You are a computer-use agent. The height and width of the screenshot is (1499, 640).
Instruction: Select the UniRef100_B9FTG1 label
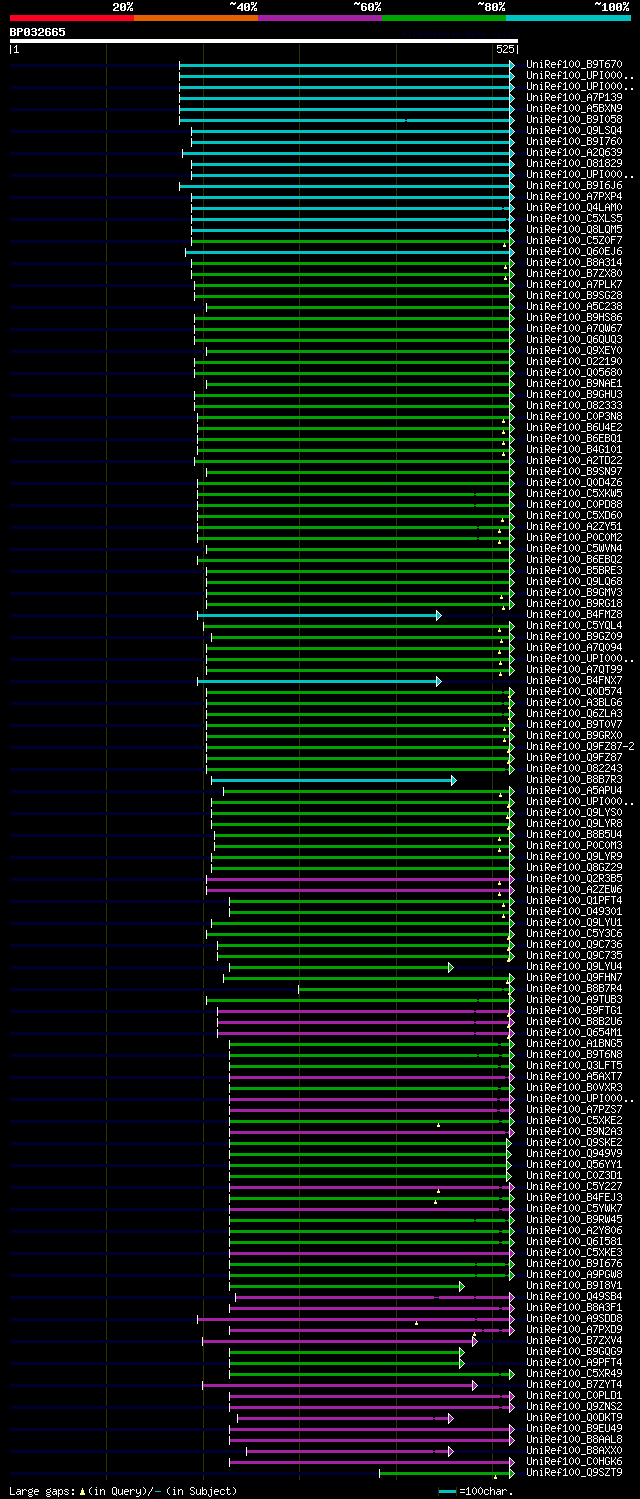pos(575,1011)
